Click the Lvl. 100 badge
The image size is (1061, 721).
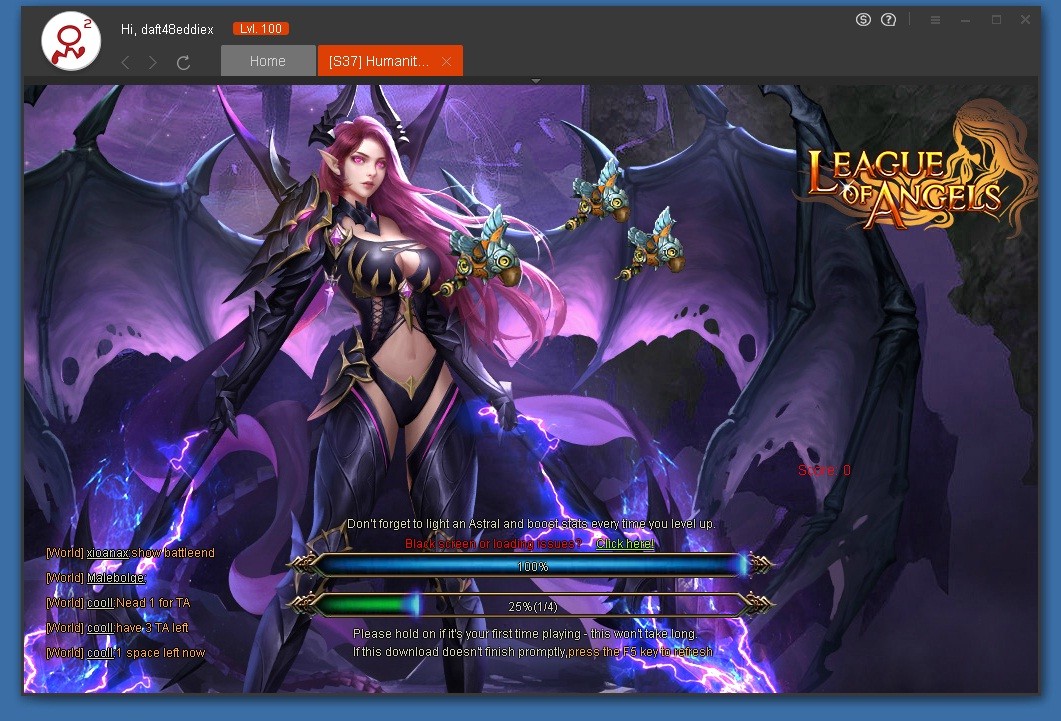pyautogui.click(x=260, y=29)
